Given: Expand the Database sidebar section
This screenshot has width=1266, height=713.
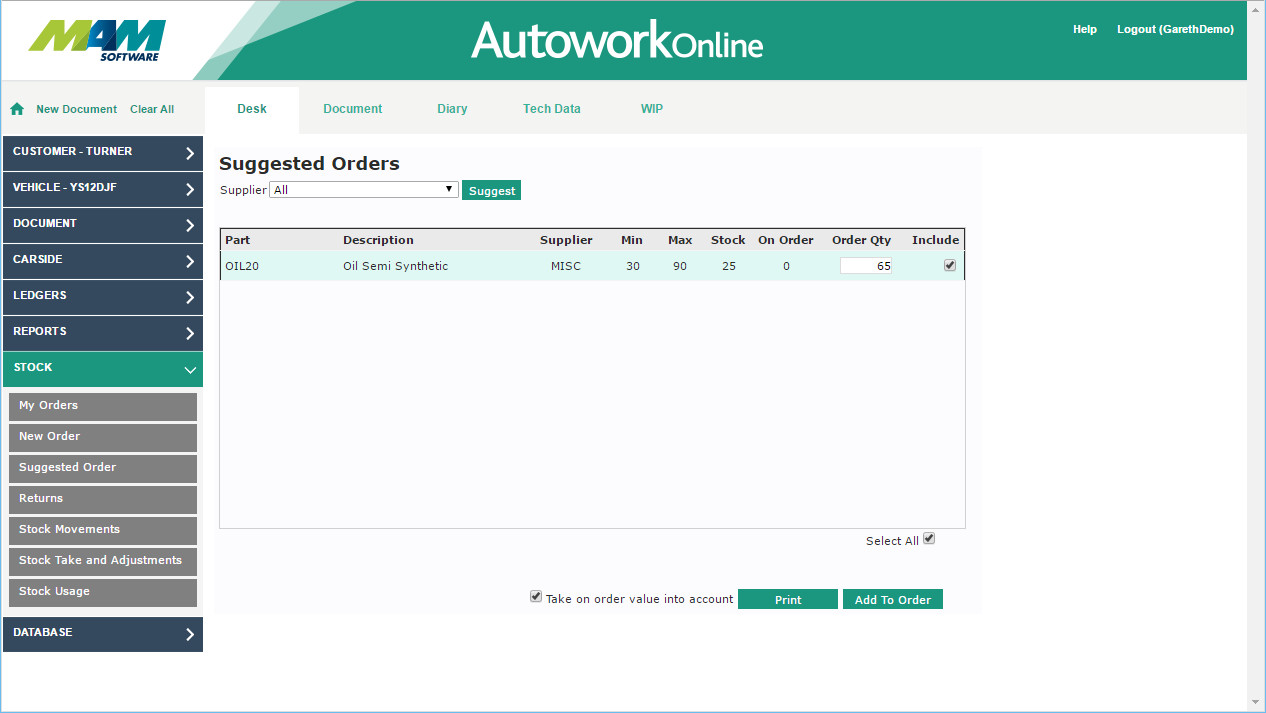Looking at the screenshot, I should 102,633.
